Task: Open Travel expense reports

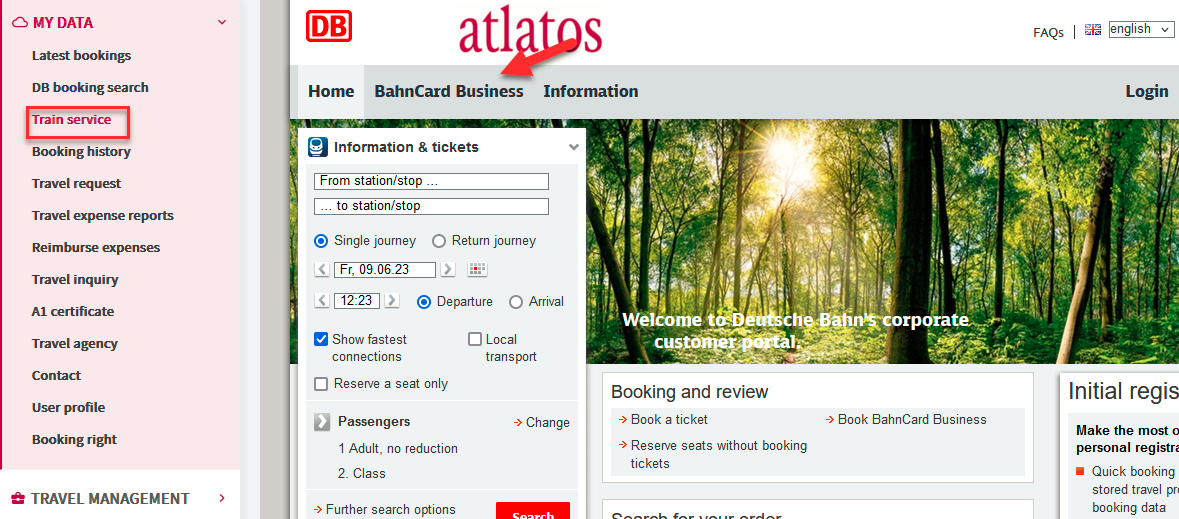Action: (x=102, y=215)
